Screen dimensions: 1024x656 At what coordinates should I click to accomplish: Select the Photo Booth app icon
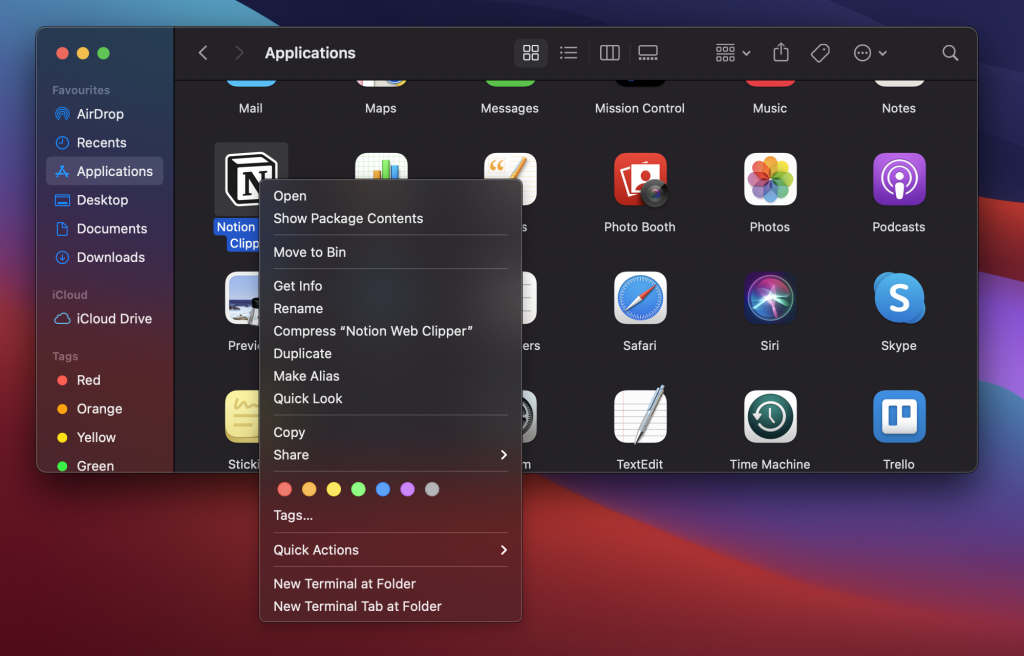640,180
